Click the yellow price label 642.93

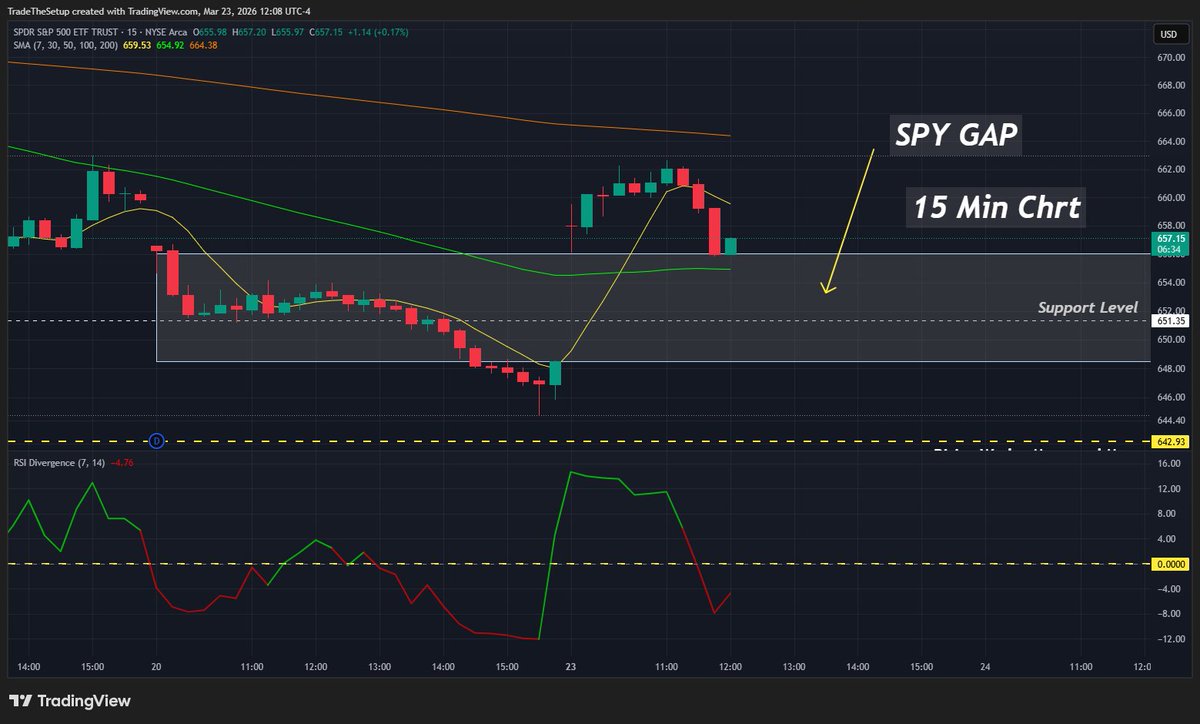(1171, 441)
